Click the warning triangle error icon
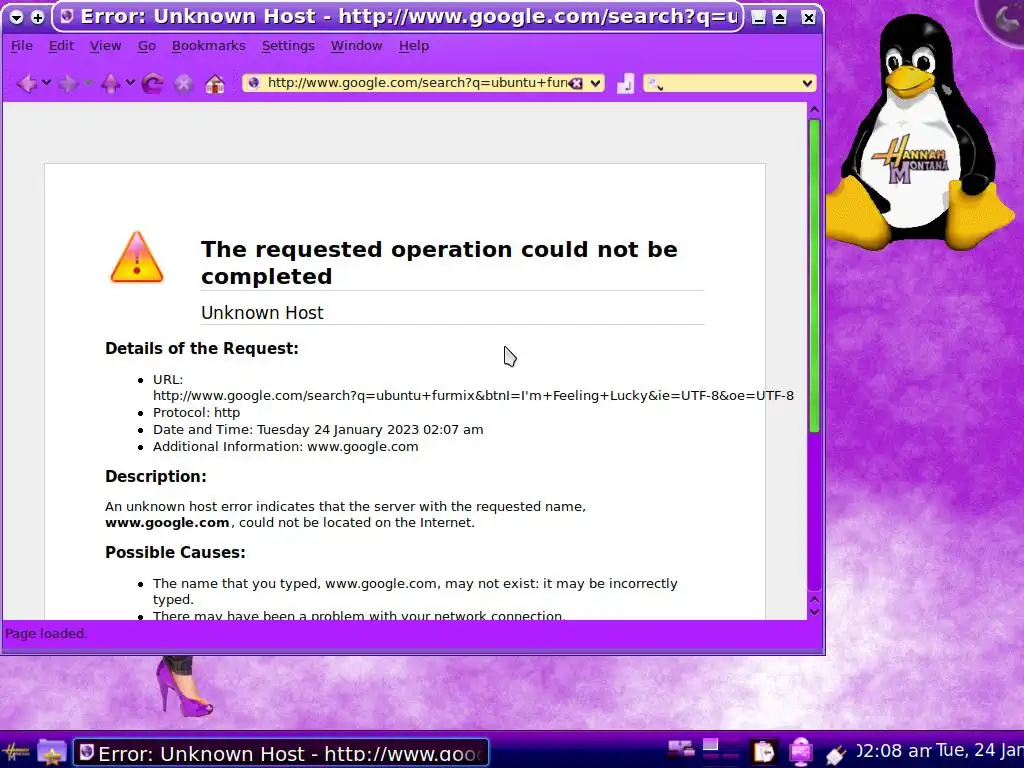This screenshot has height=768, width=1024. point(136,257)
